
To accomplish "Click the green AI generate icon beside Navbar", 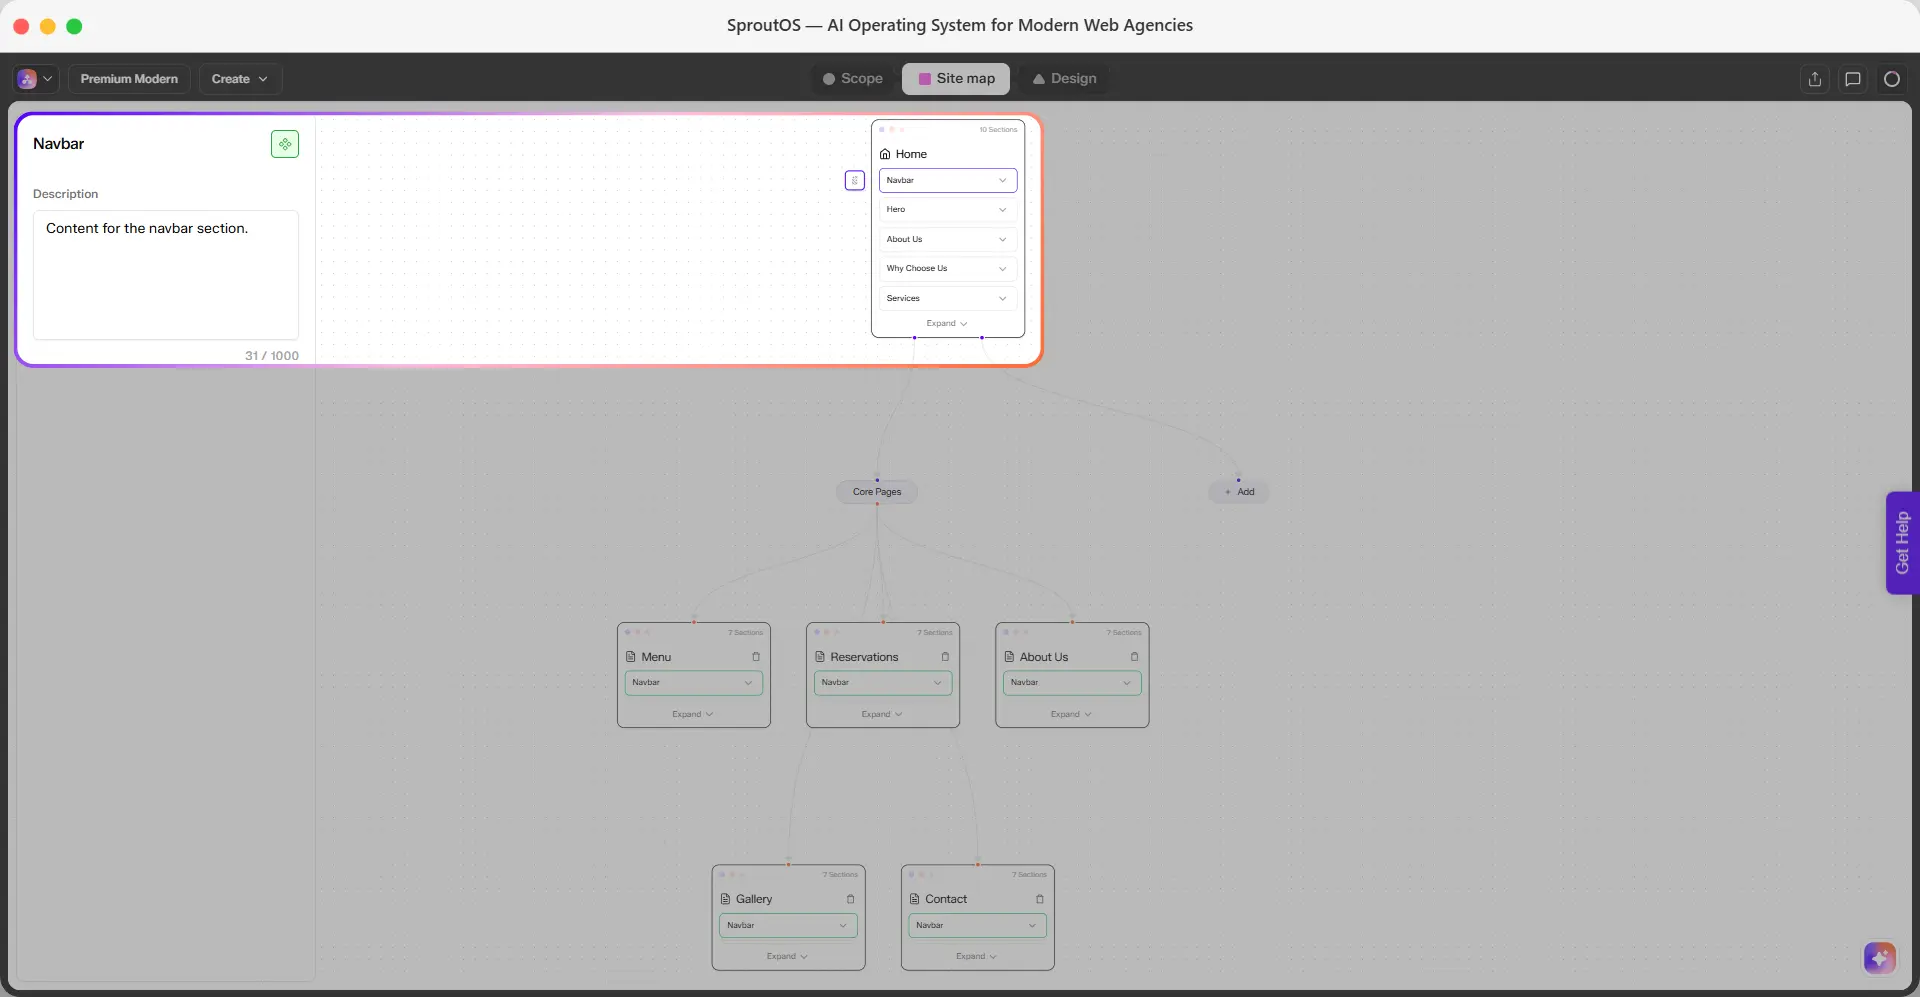I will (x=285, y=144).
